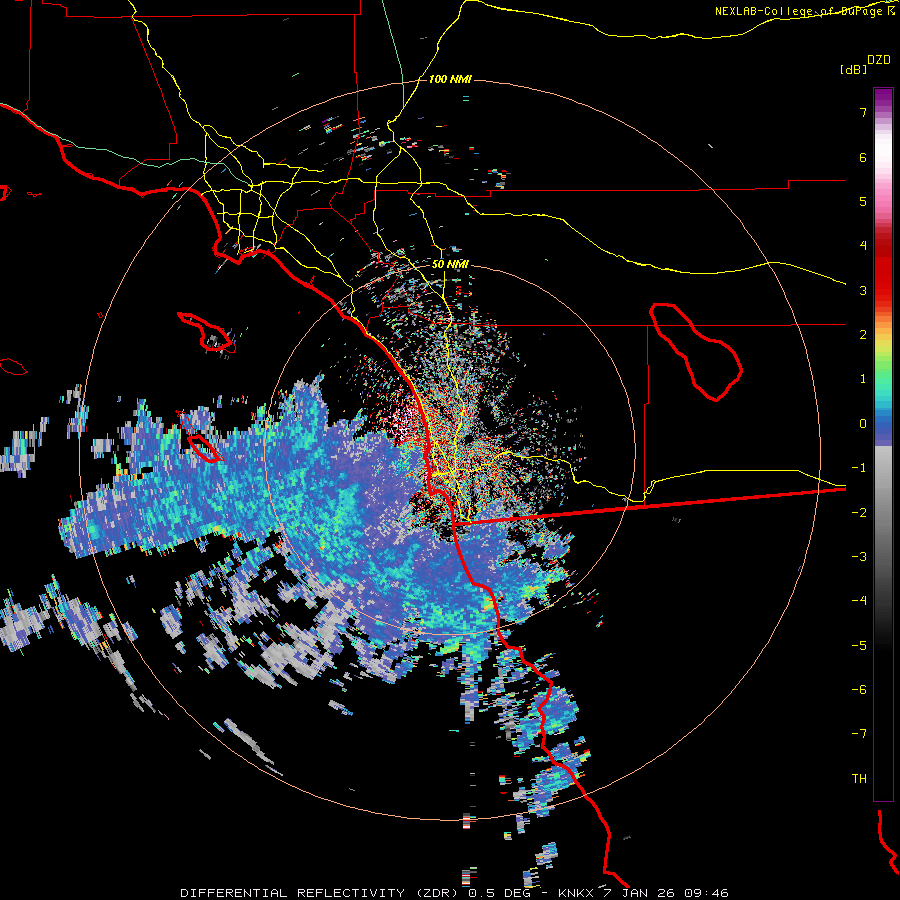Click the 50 NMI range ring label

point(450,265)
